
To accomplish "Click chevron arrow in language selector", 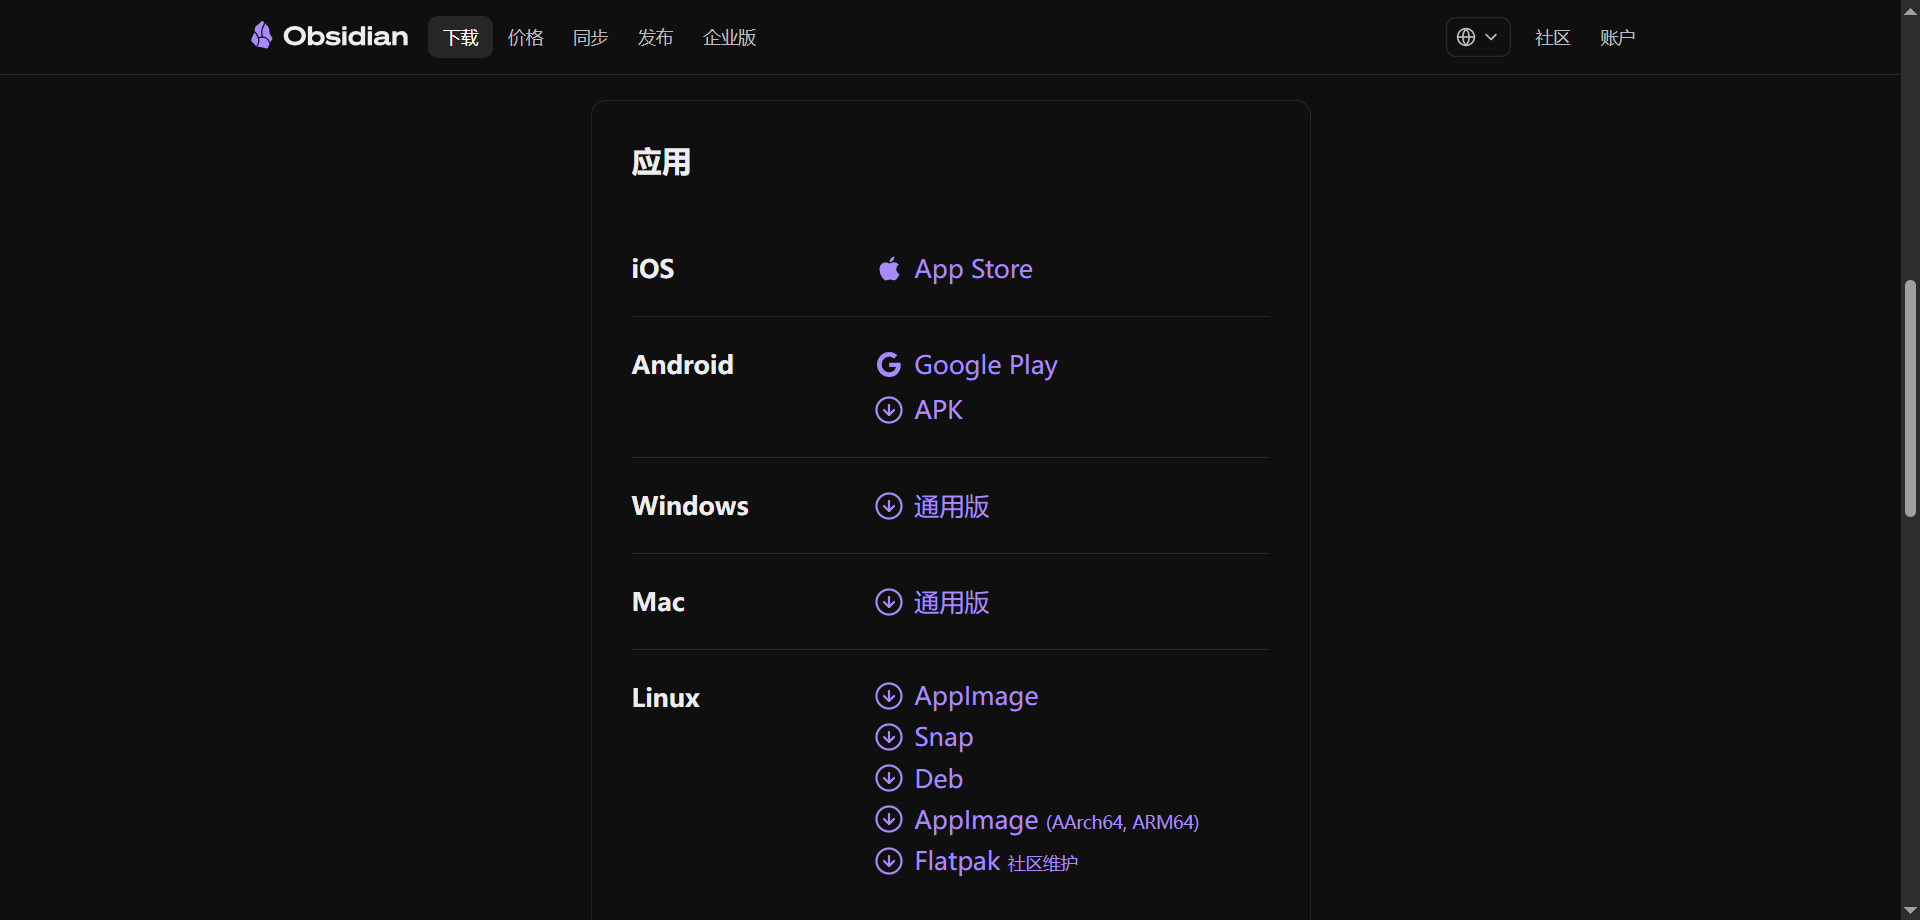I will pos(1491,37).
